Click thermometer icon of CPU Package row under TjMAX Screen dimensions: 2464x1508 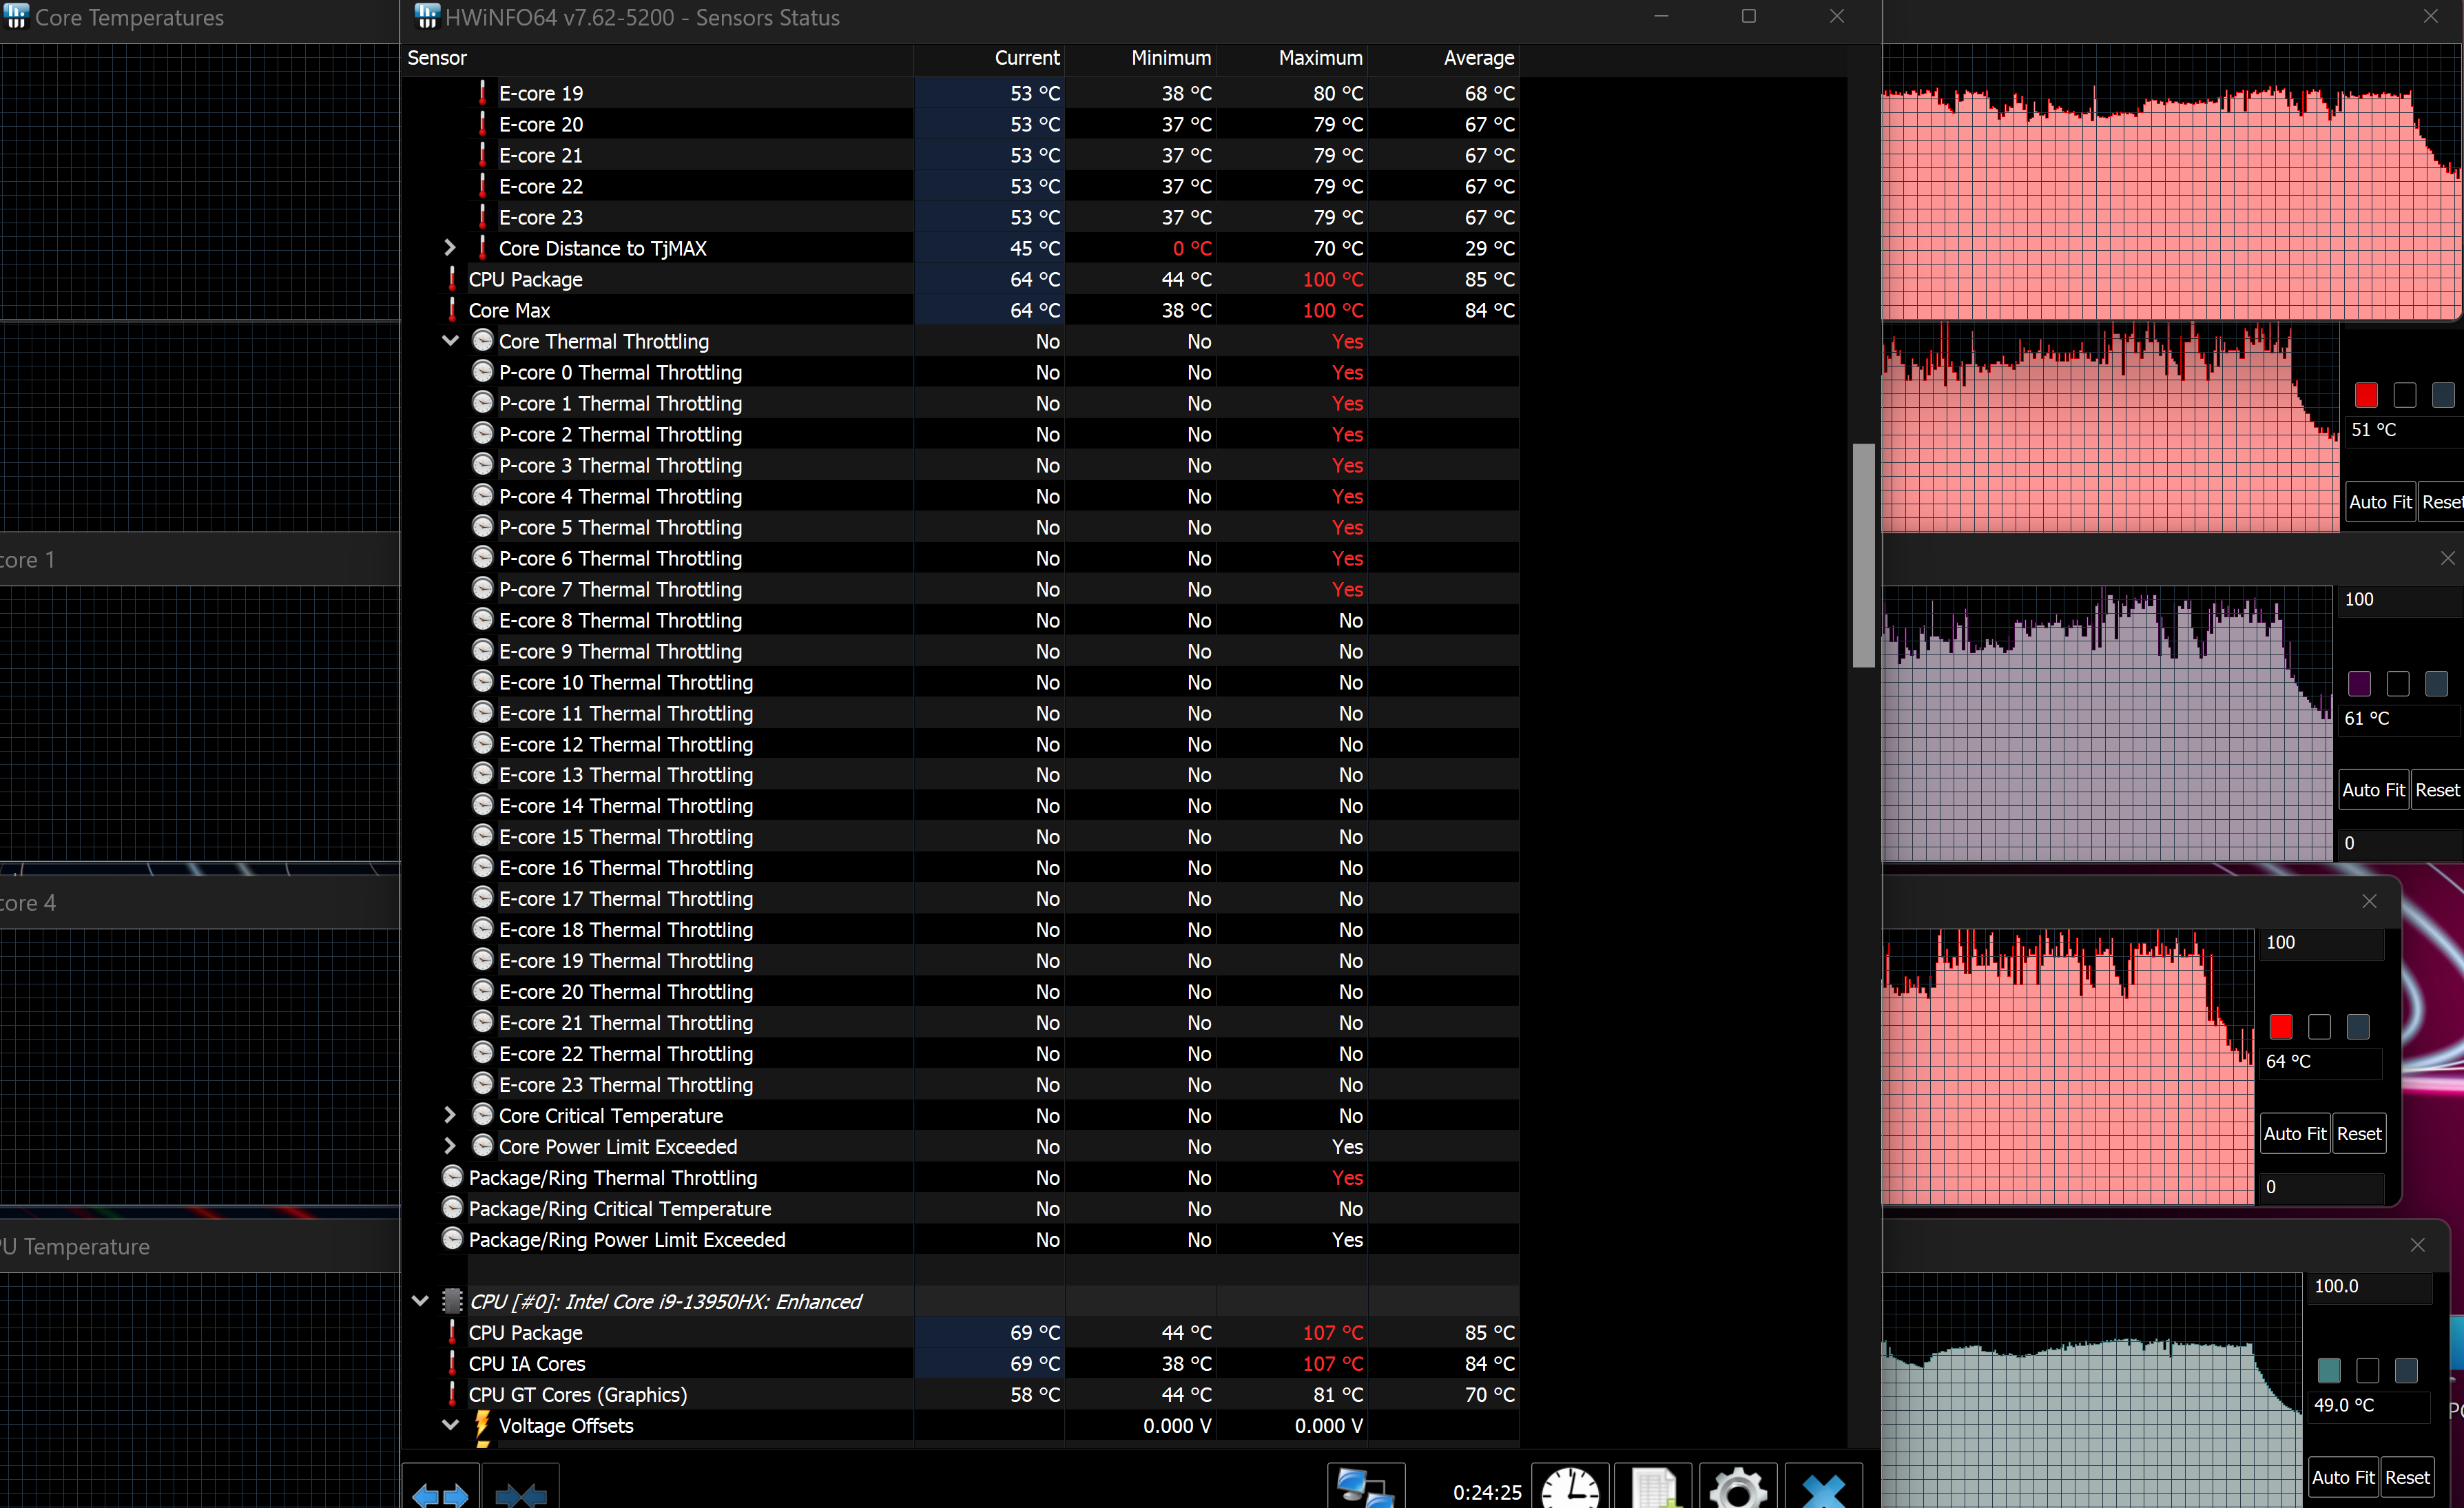pos(452,279)
